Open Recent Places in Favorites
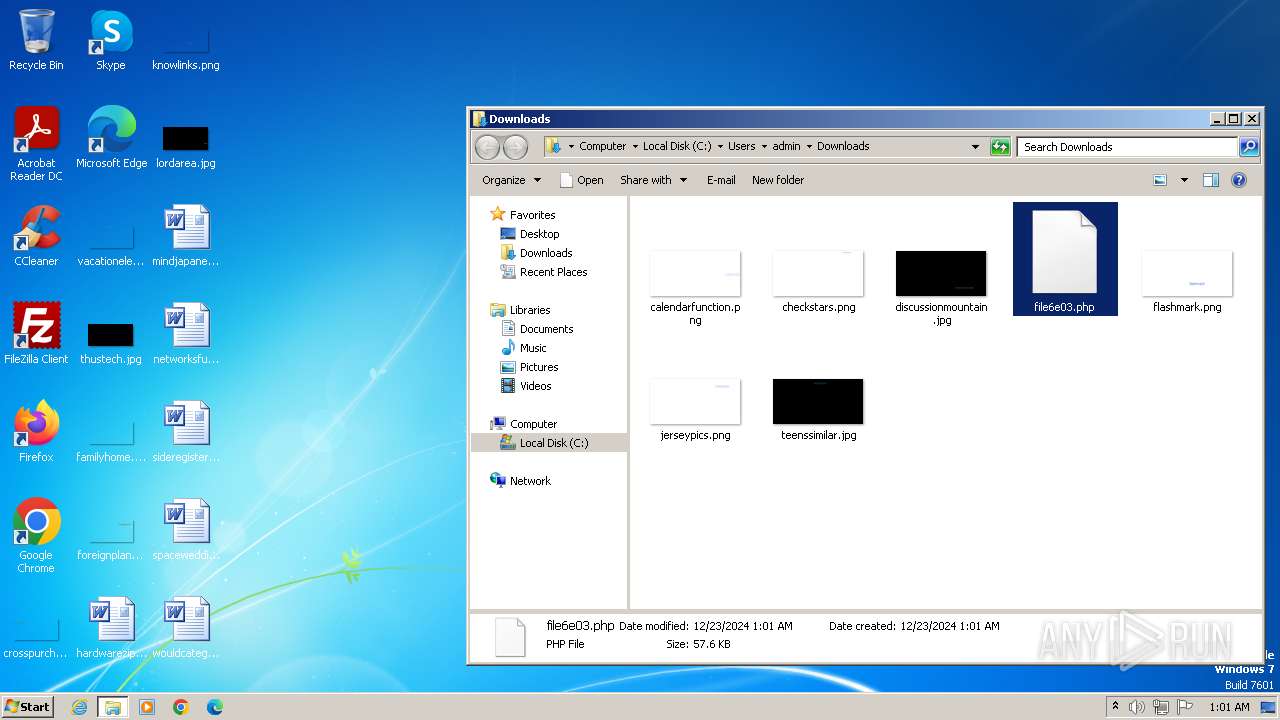This screenshot has width=1280, height=720. pyautogui.click(x=553, y=272)
